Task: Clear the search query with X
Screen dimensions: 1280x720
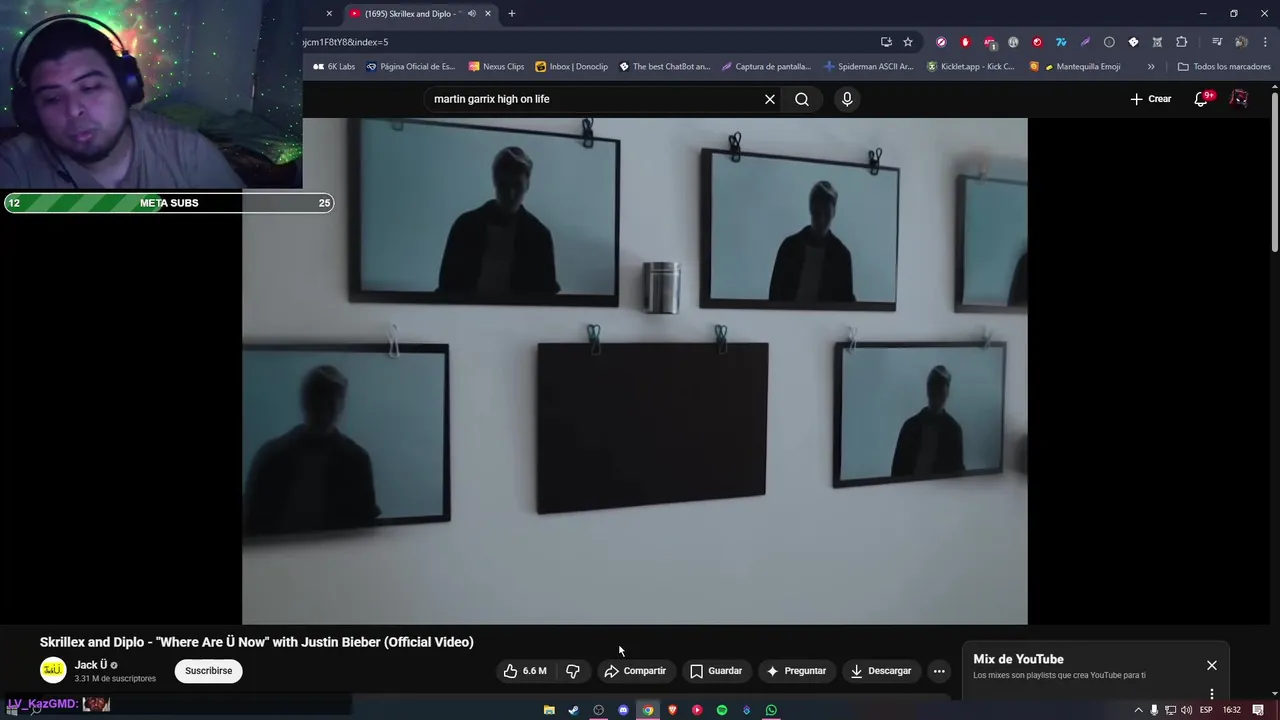Action: pos(770,99)
